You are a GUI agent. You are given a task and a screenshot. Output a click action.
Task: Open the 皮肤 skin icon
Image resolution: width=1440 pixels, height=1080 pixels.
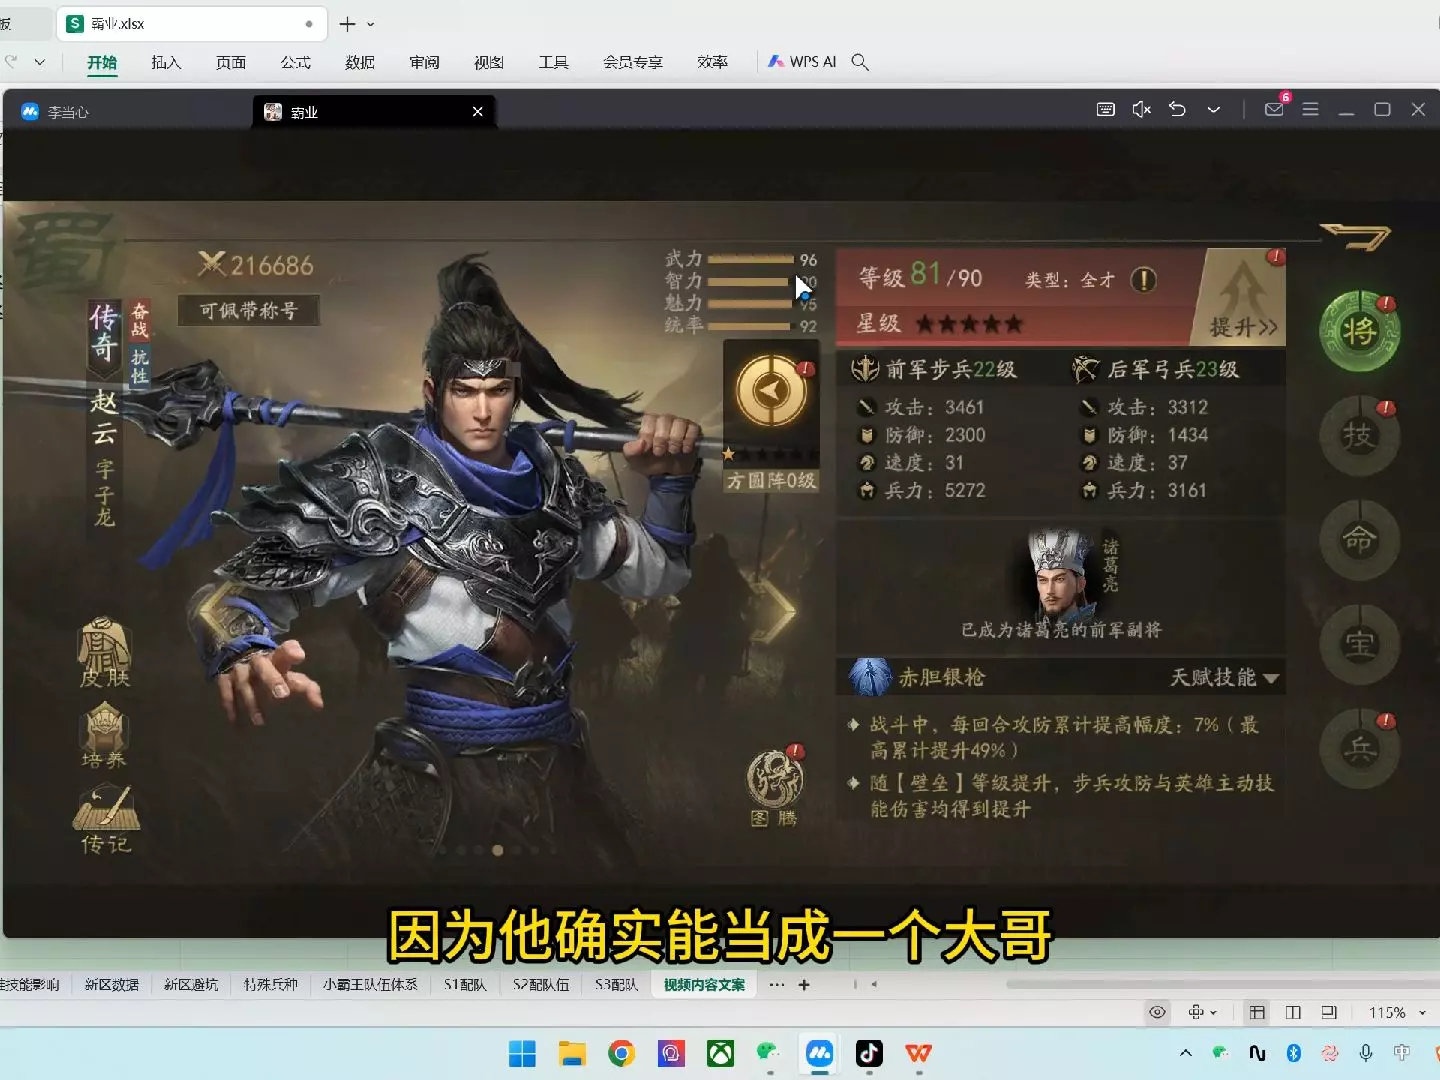(x=105, y=652)
